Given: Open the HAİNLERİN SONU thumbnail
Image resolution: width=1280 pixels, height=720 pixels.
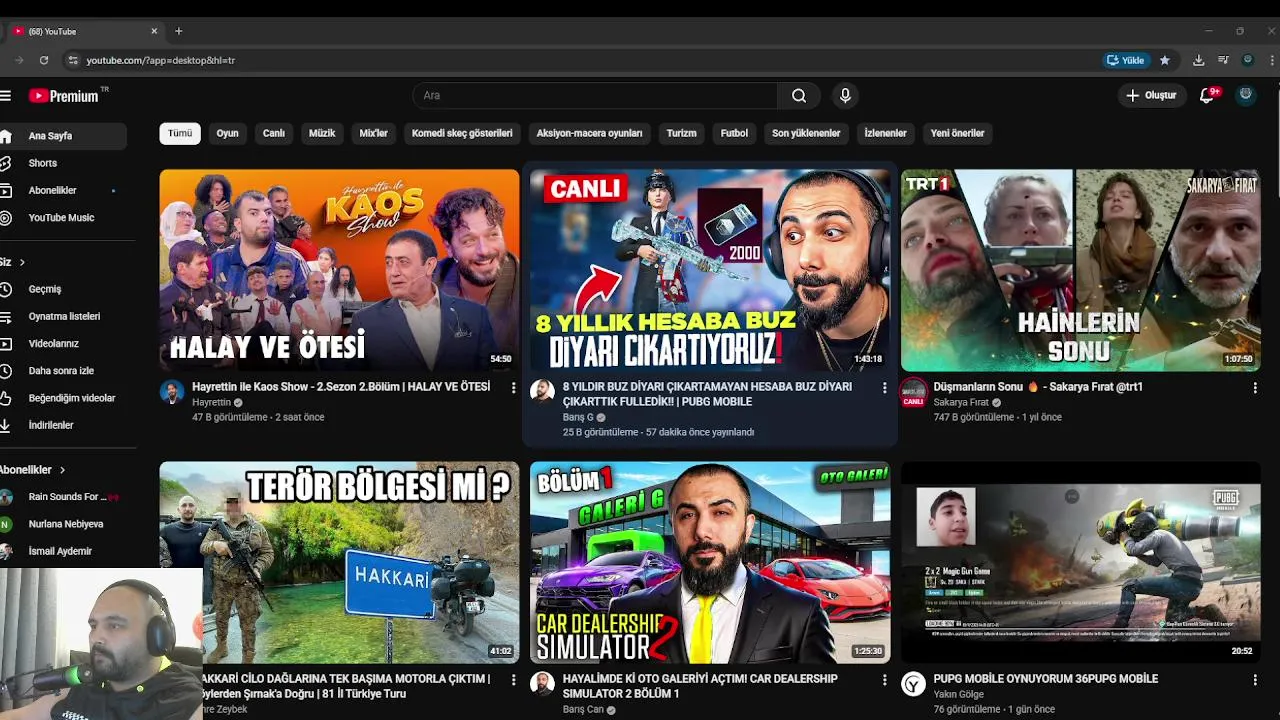Looking at the screenshot, I should (1080, 270).
